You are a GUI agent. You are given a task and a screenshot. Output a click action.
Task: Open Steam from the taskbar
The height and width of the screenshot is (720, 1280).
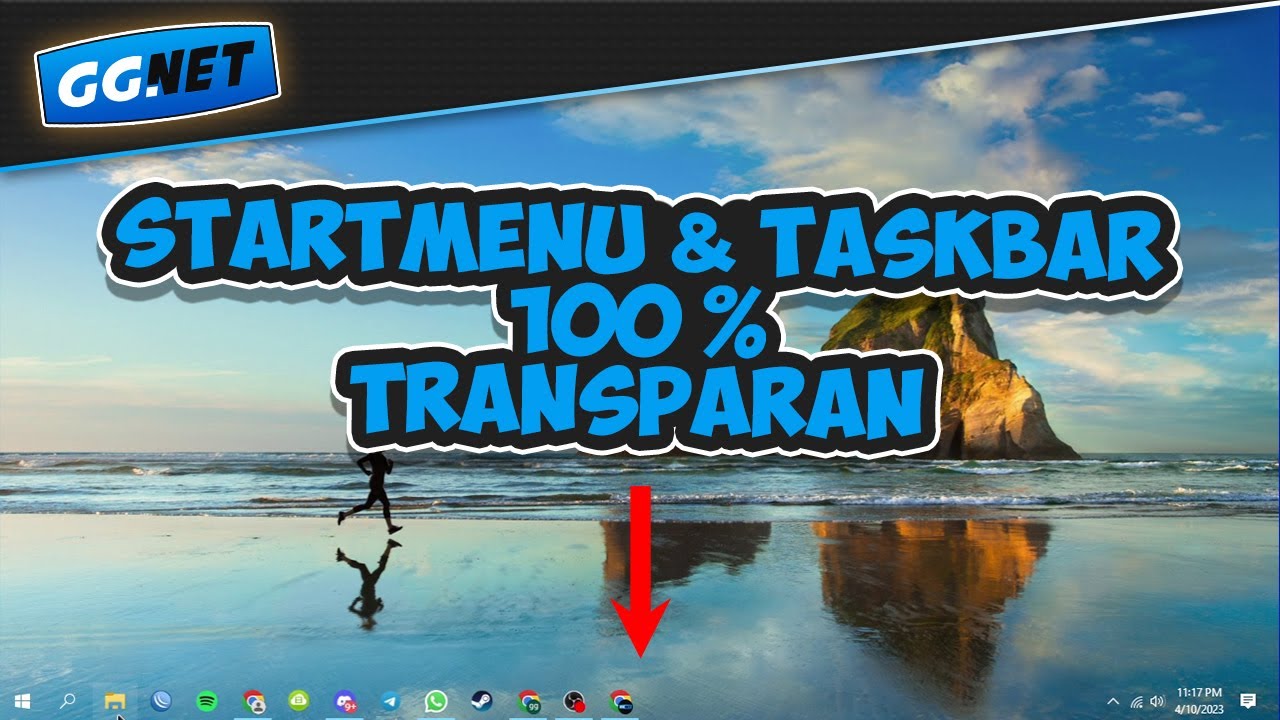[482, 701]
